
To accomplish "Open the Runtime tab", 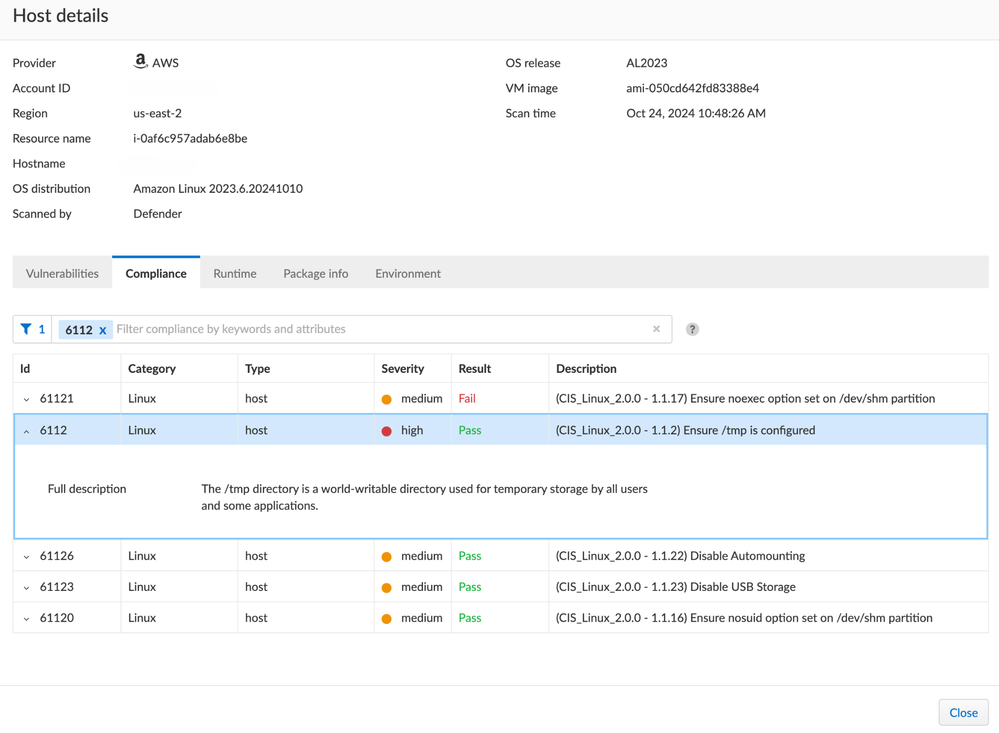I will pos(235,273).
